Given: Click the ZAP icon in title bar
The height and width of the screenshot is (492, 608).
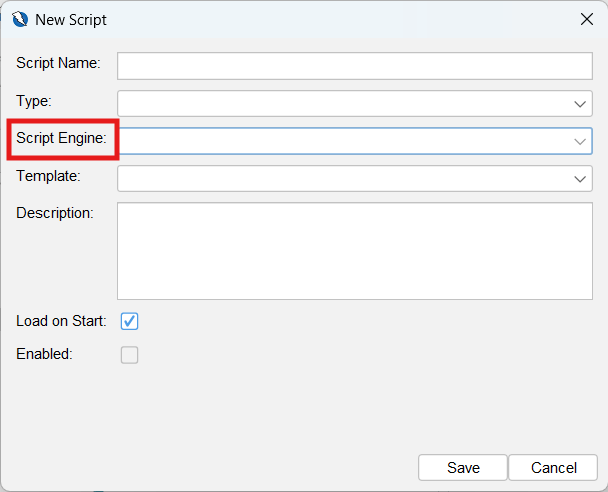Looking at the screenshot, I should [20, 19].
